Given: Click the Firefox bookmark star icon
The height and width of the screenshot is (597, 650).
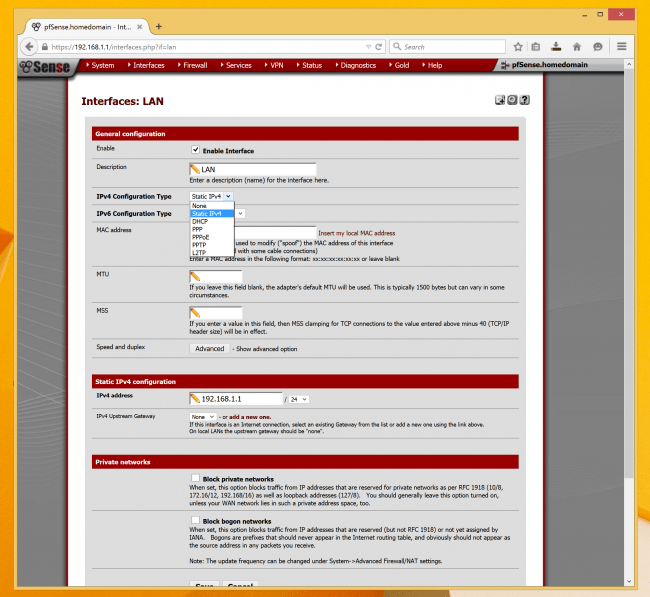Looking at the screenshot, I should [x=518, y=46].
